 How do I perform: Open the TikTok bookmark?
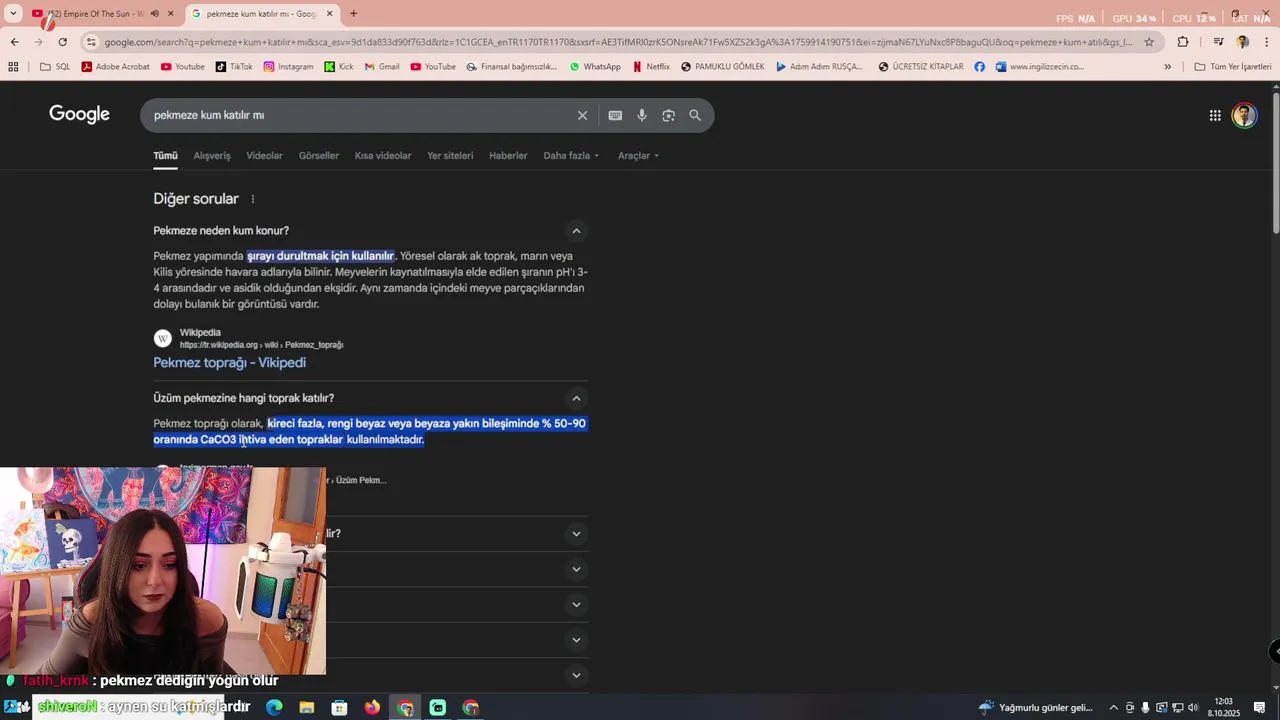pos(234,67)
